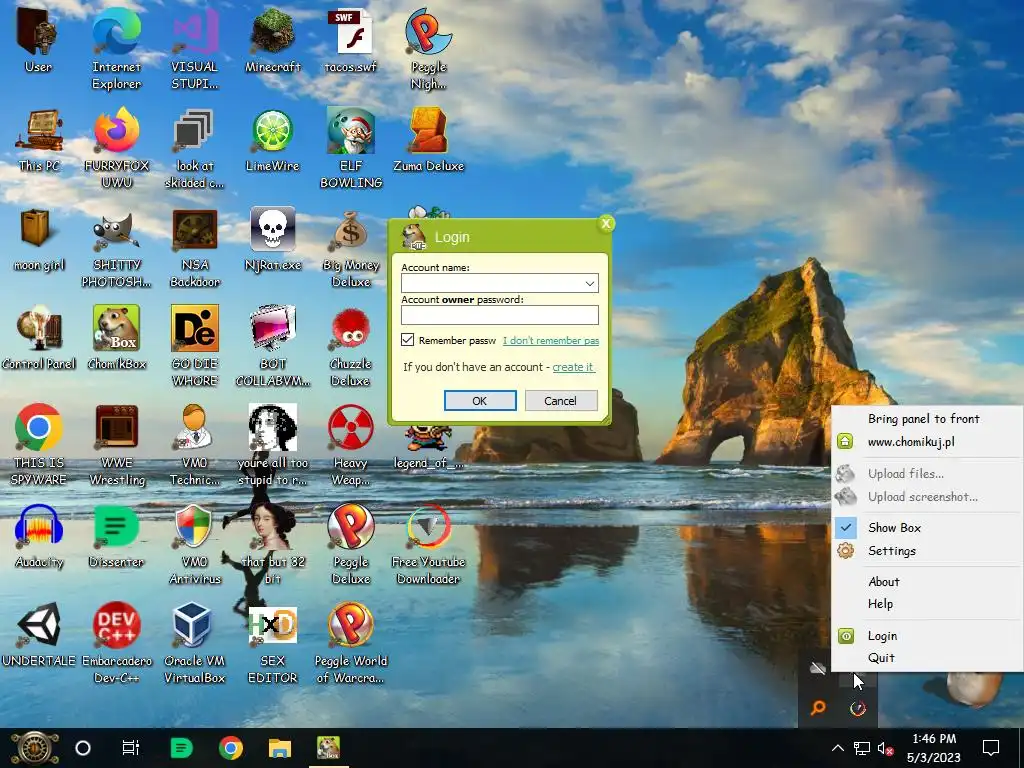The image size is (1024, 768).
Task: Choose Login in the tray menu
Action: (882, 635)
